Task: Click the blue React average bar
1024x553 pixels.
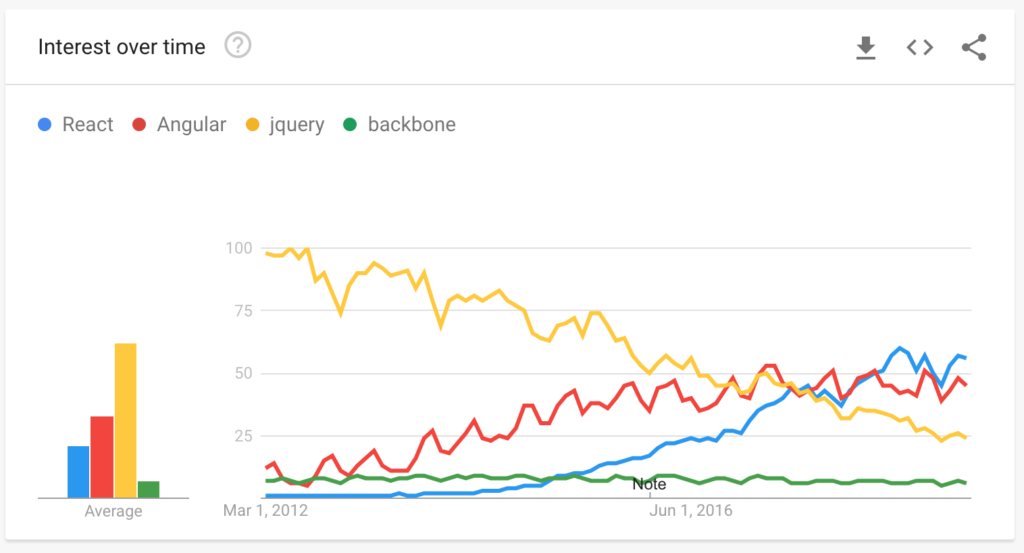Action: [x=78, y=472]
